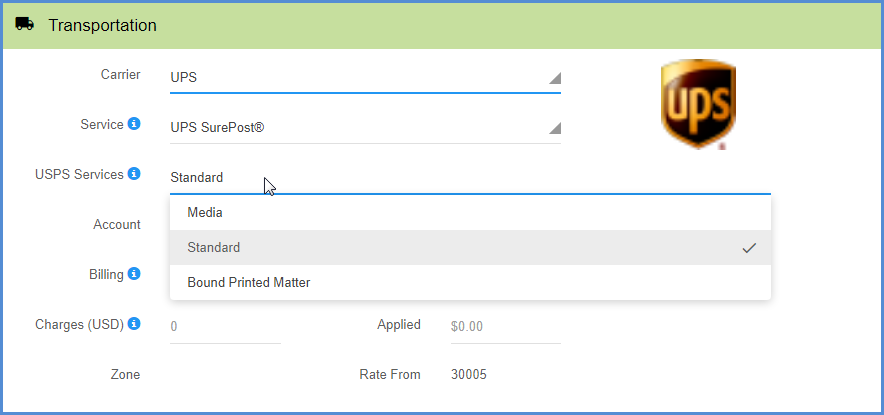The height and width of the screenshot is (415, 884).
Task: Click the UPS SurePost® service value
Action: point(217,128)
